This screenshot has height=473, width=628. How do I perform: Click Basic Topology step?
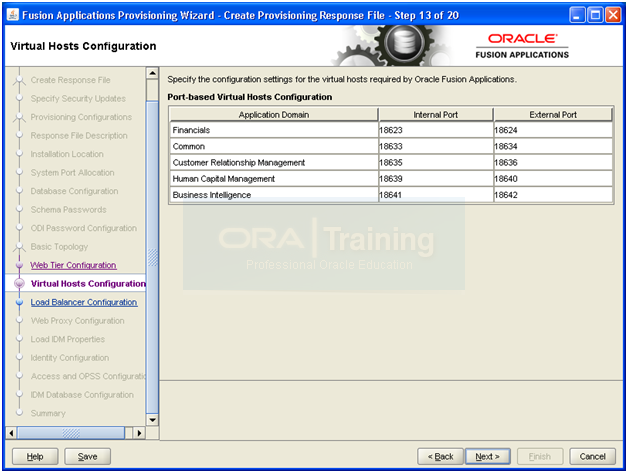click(x=59, y=246)
